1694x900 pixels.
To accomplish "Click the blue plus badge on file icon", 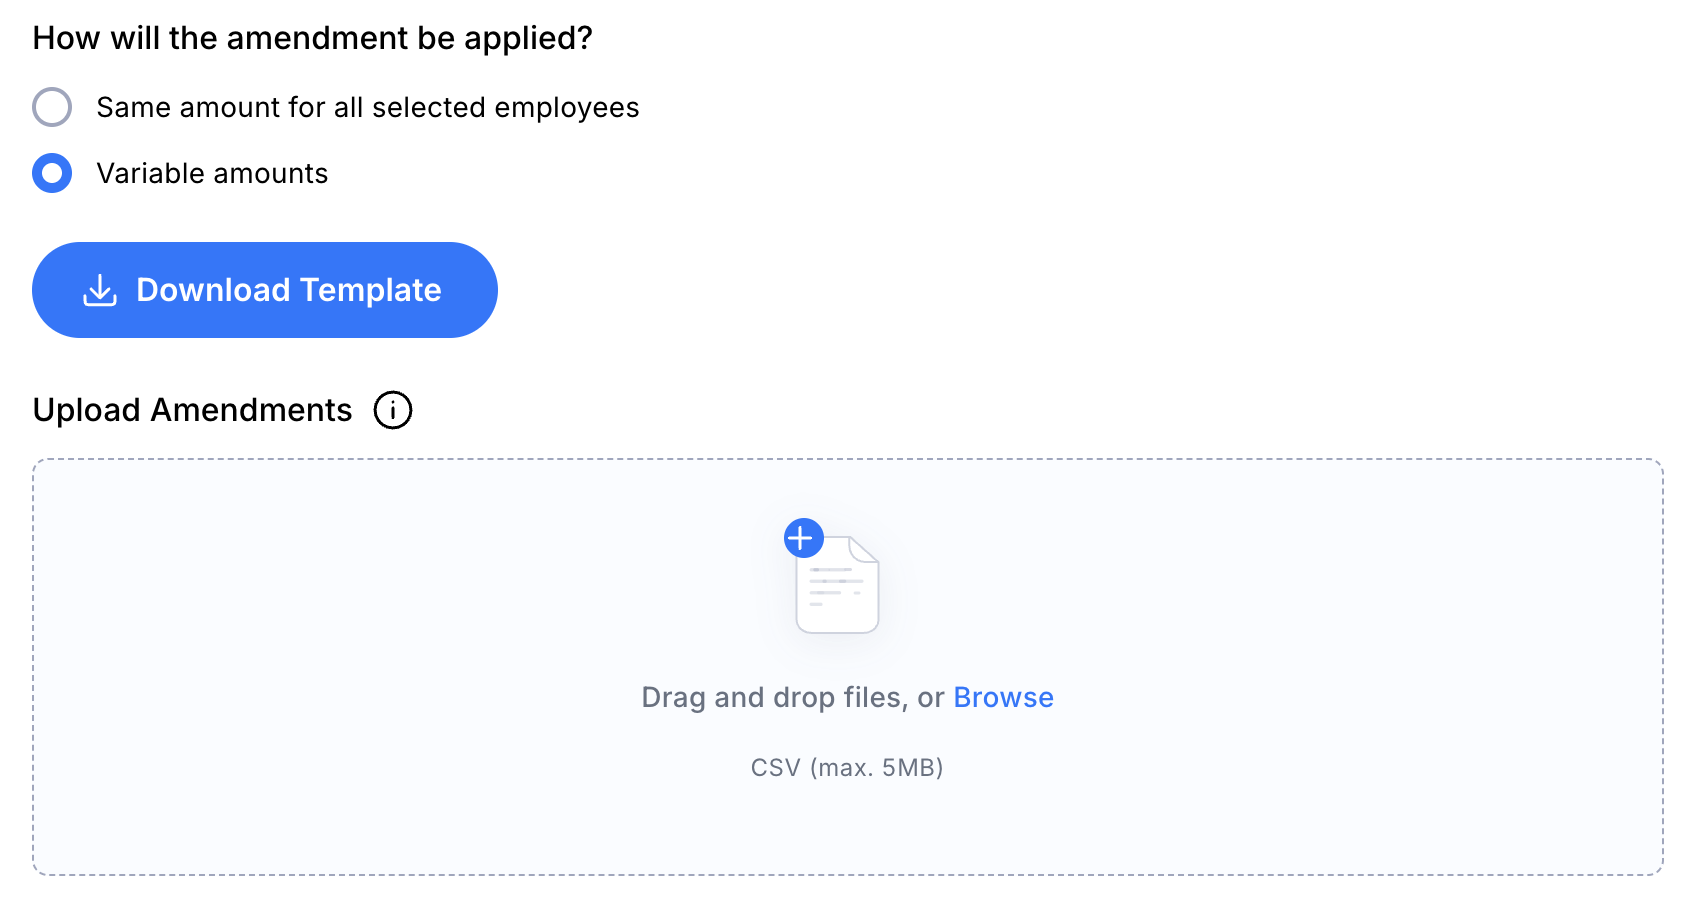I will pos(804,538).
